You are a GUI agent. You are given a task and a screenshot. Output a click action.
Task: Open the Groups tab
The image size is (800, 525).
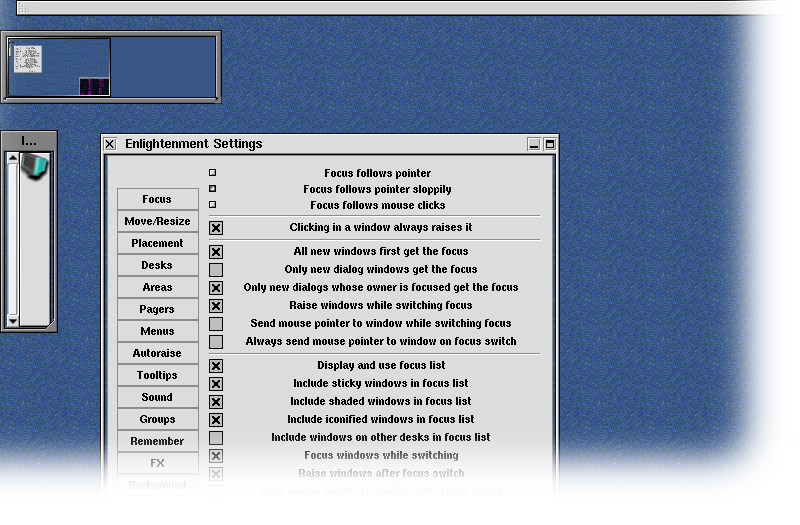[x=157, y=418]
